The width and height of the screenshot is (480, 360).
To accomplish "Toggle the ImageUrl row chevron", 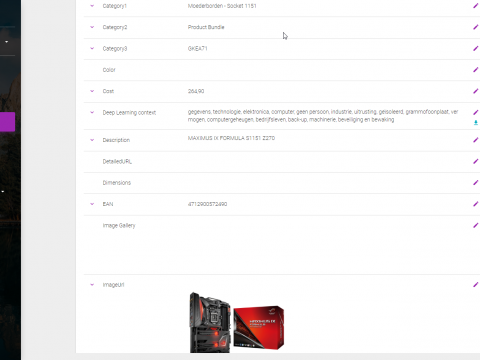I will 92,285.
